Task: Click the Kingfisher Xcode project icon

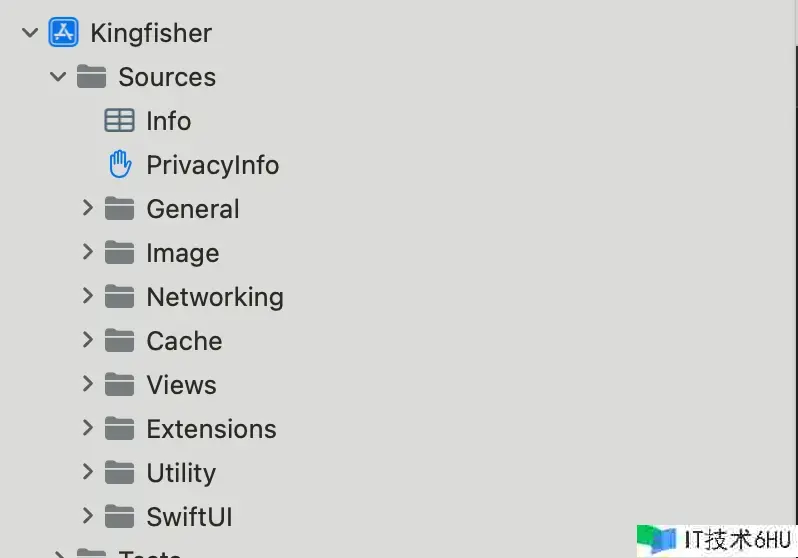Action: tap(63, 33)
